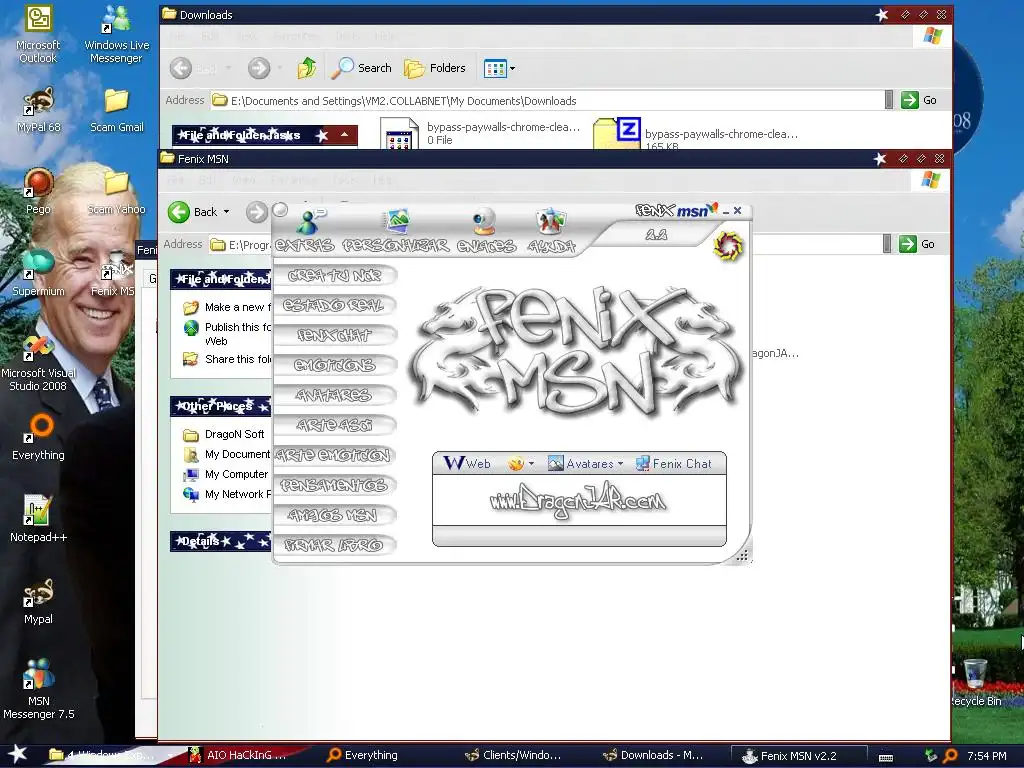Expand the Details panel header

[221, 541]
